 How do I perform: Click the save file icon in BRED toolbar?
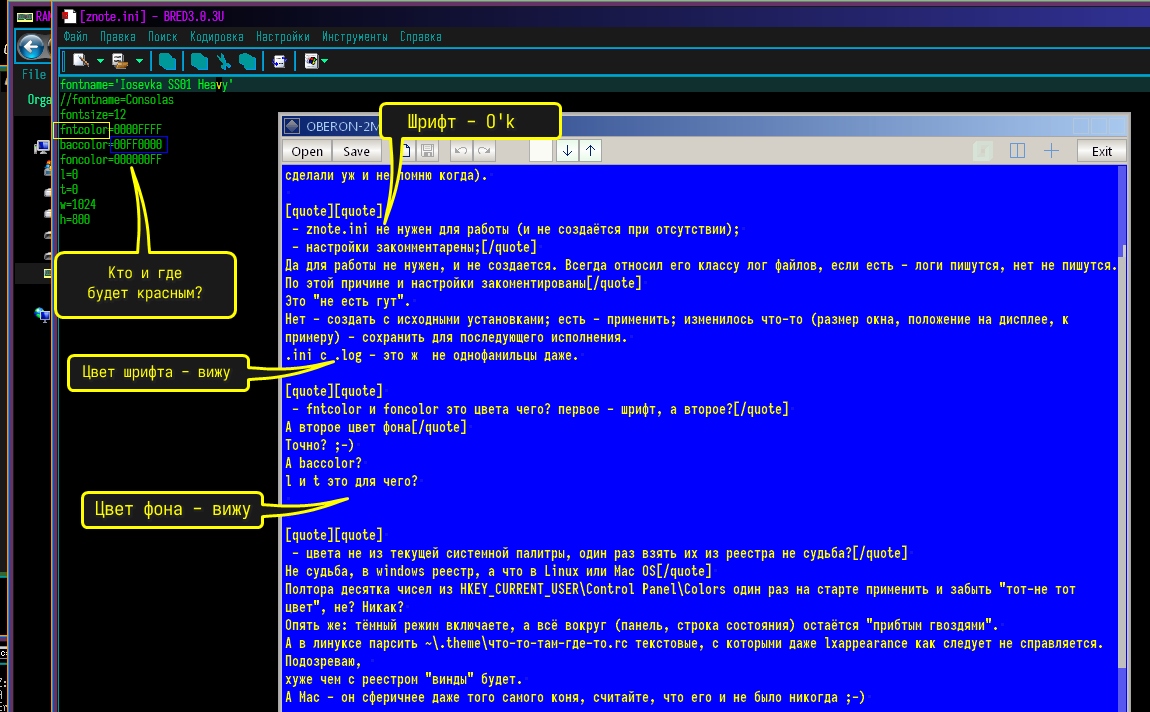(x=120, y=61)
